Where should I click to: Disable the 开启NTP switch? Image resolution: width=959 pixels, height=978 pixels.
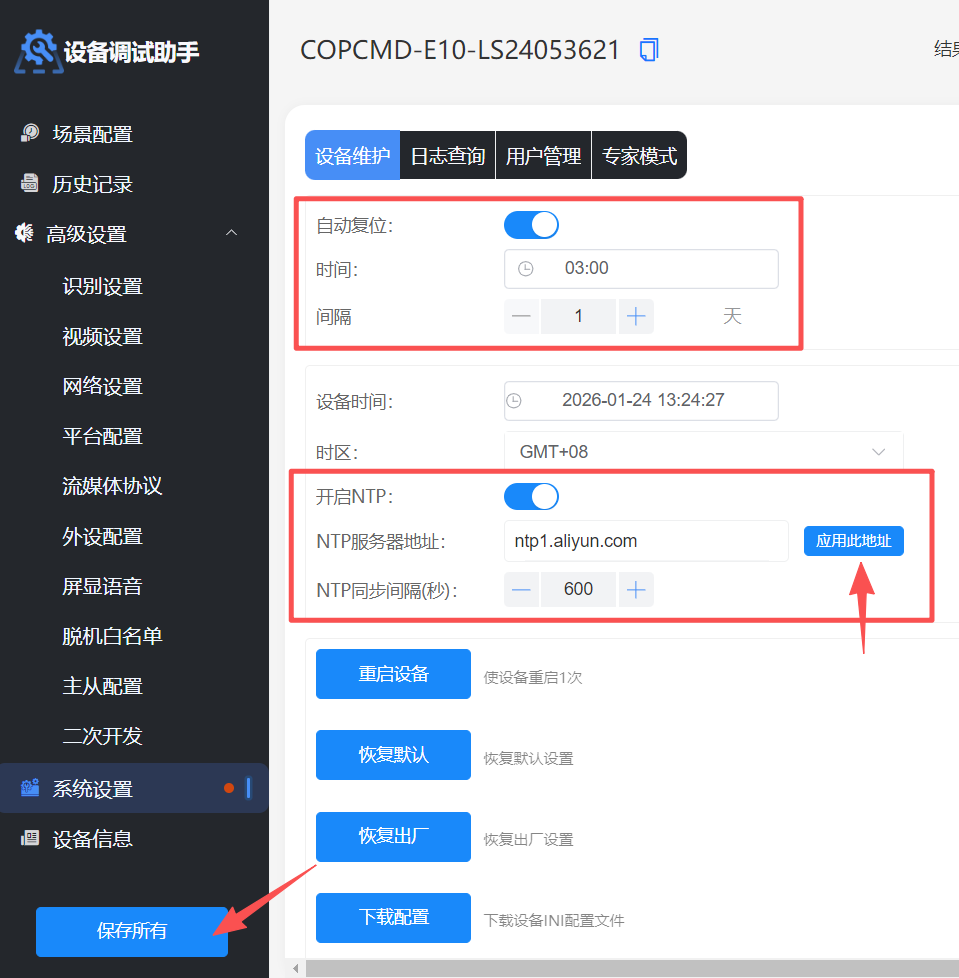(x=531, y=496)
